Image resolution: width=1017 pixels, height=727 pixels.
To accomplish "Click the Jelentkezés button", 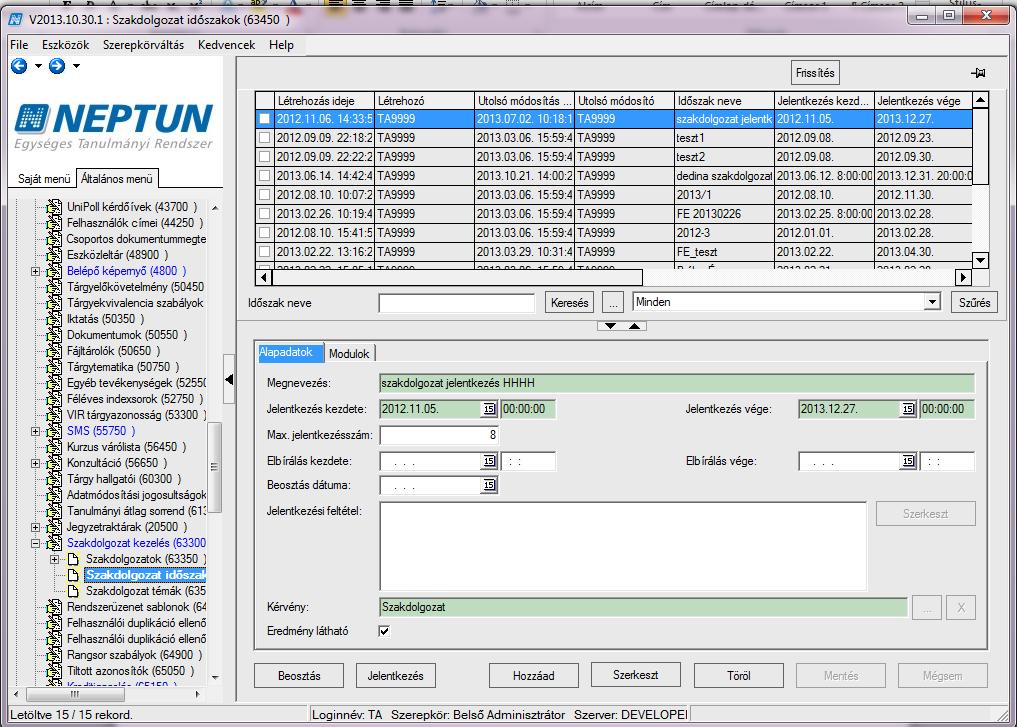I will pos(396,676).
